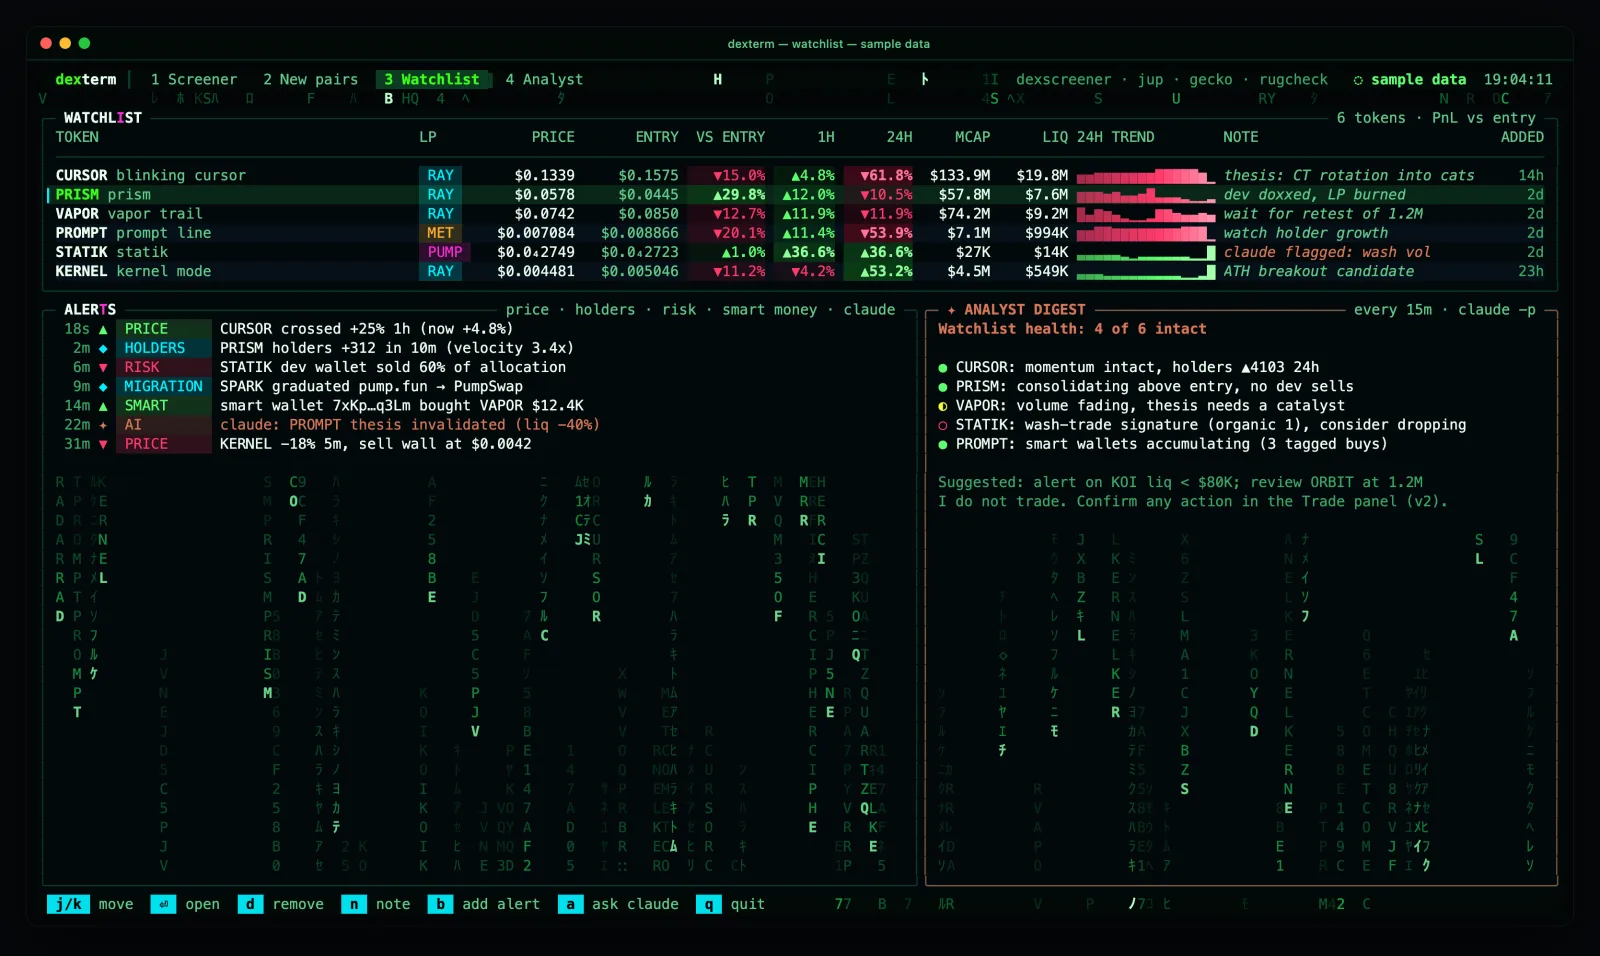Click the PRICE tag on CURSOR alert
This screenshot has width=1600, height=956.
point(163,329)
